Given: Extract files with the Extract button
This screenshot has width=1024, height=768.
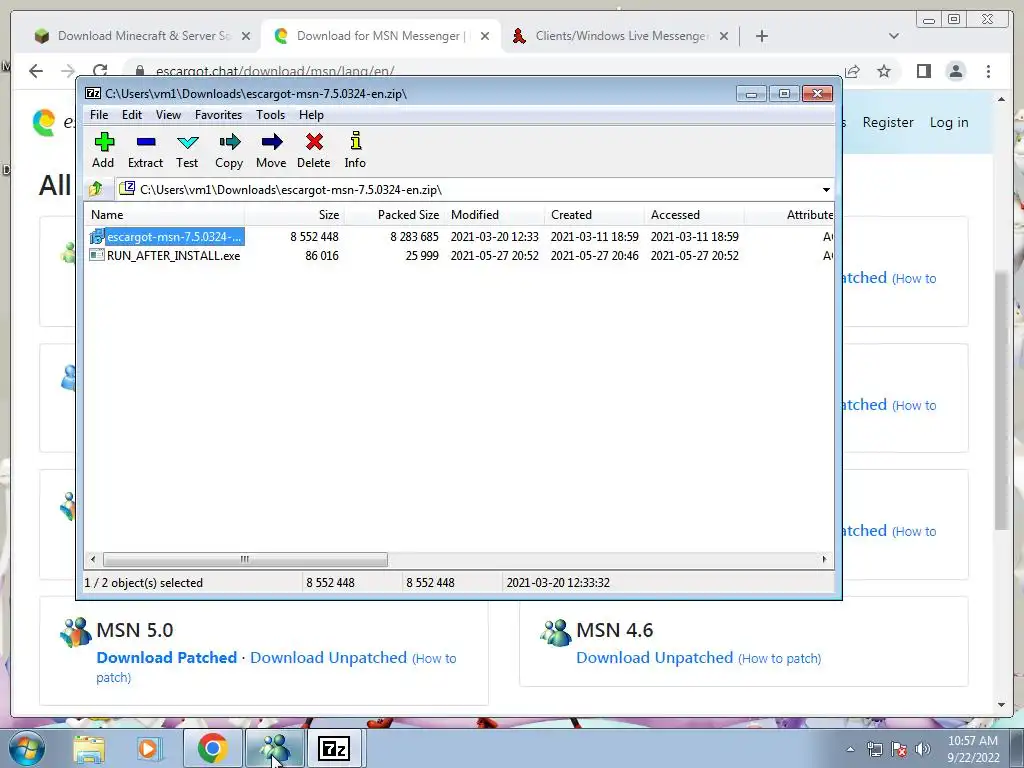Looking at the screenshot, I should click(x=145, y=150).
